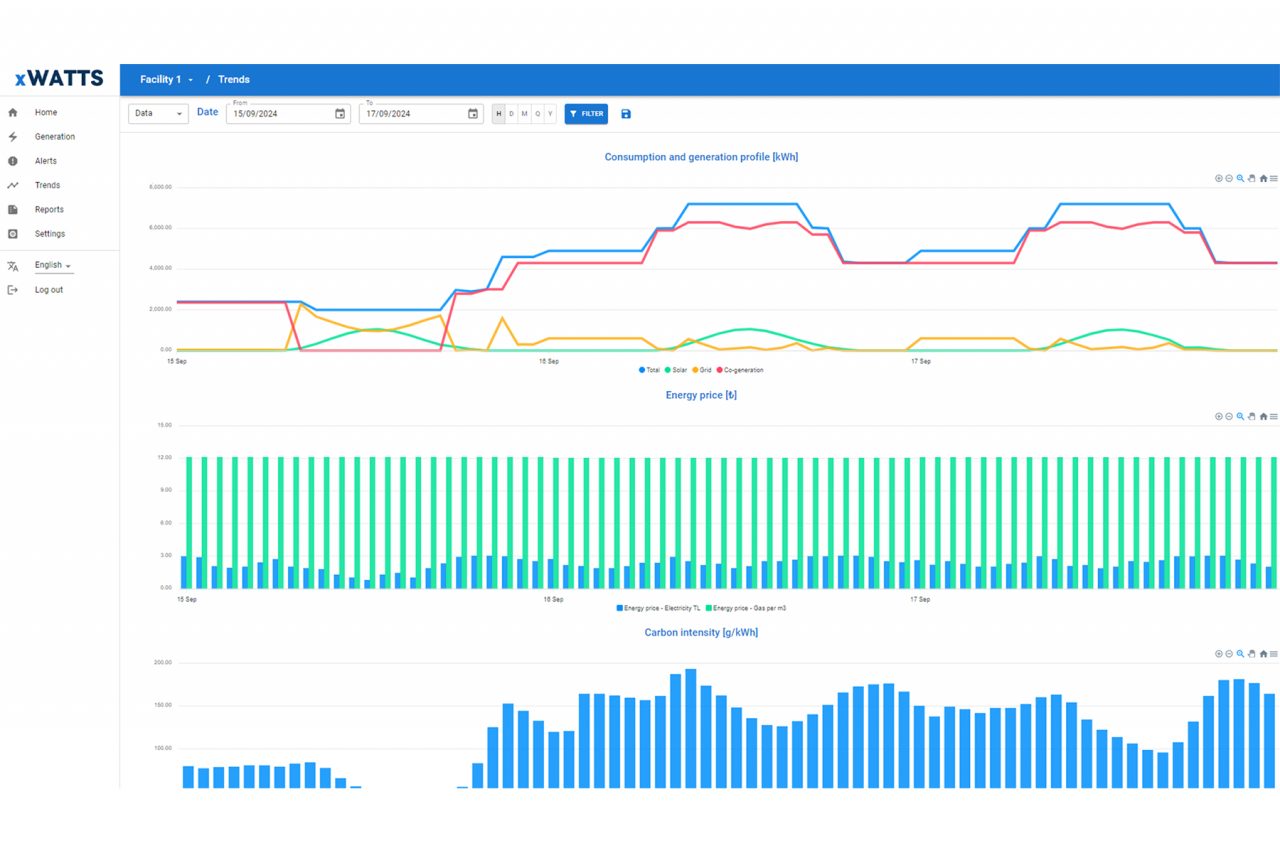The width and height of the screenshot is (1280, 853).
Task: Open hamburger menu icon on Carbon intensity chart
Action: 1273,653
